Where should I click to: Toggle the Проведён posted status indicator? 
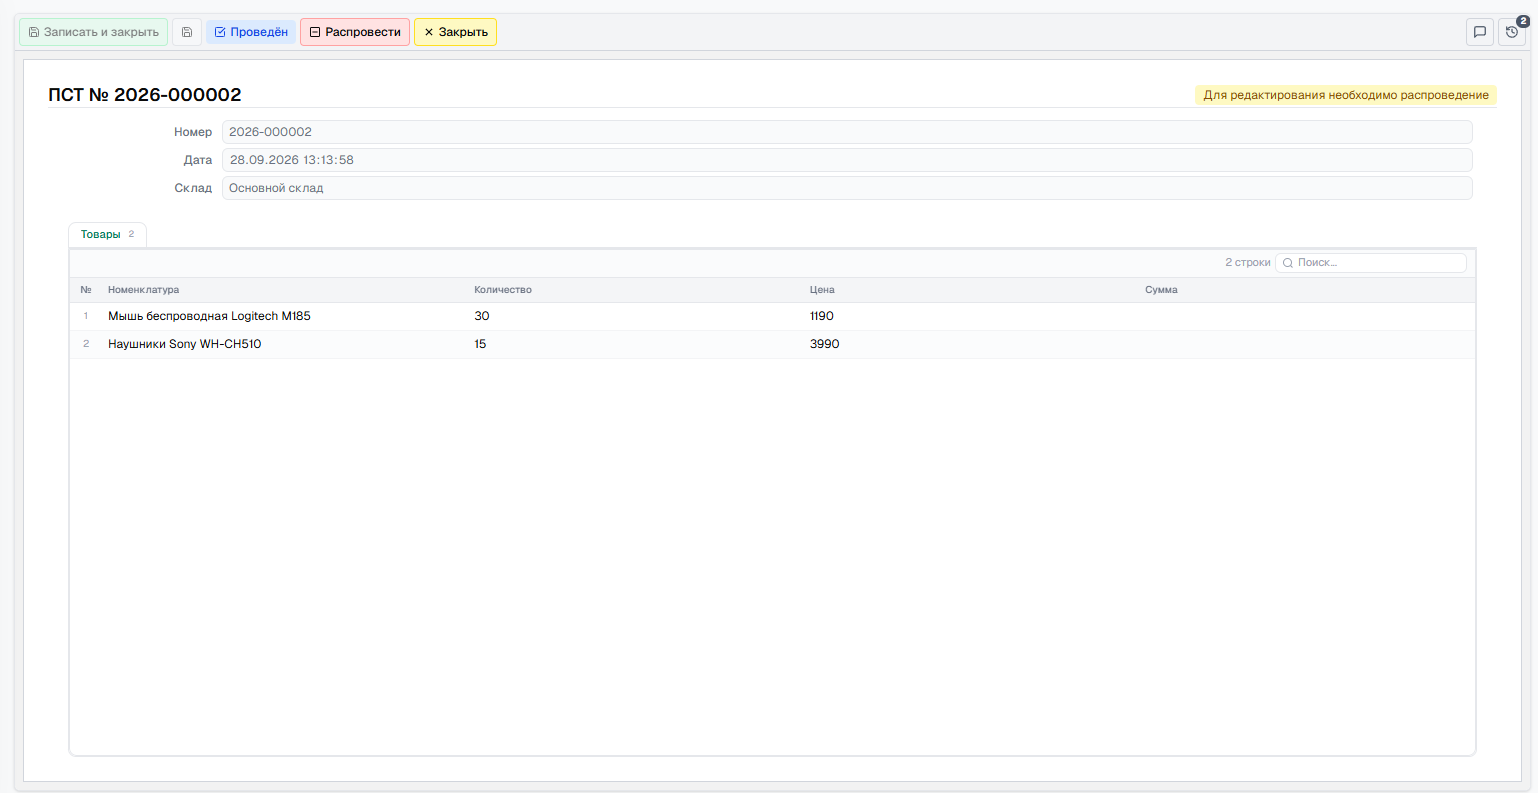pyautogui.click(x=251, y=32)
